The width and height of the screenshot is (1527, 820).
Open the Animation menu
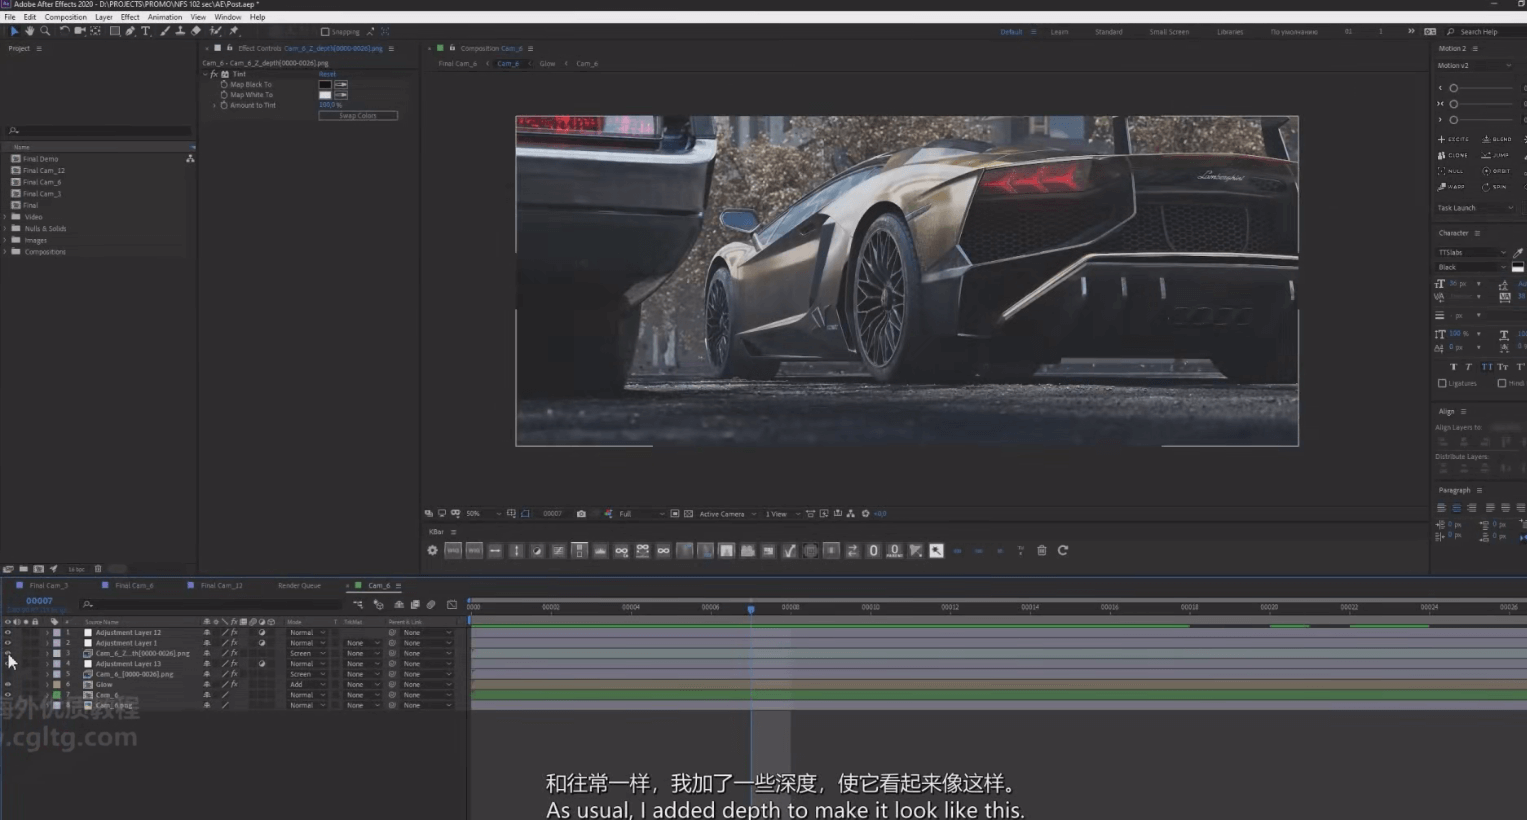tap(165, 17)
